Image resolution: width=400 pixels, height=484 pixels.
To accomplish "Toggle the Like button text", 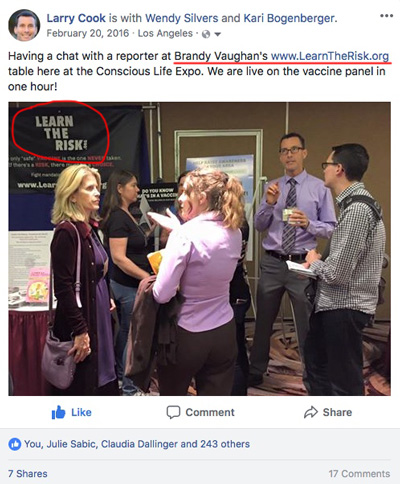I will coord(81,412).
